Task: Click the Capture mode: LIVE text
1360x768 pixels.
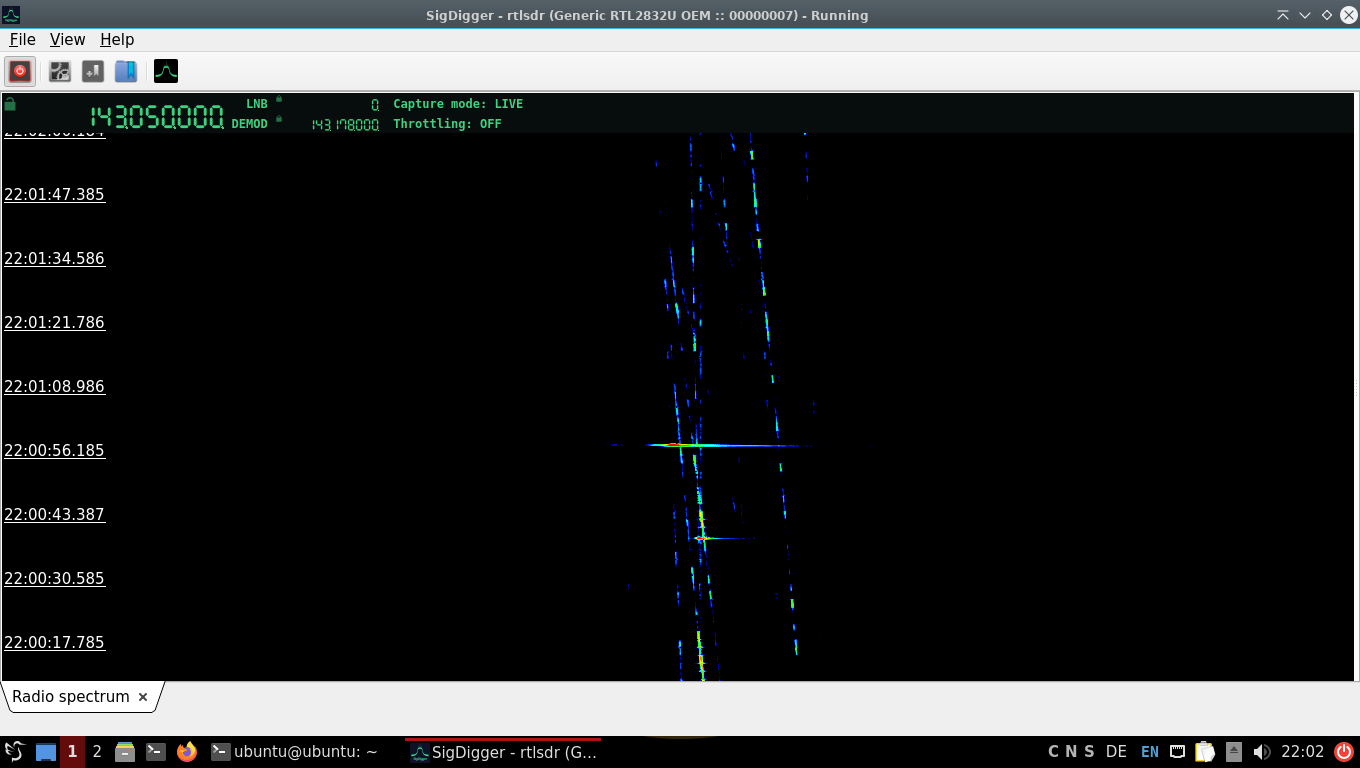Action: click(458, 104)
